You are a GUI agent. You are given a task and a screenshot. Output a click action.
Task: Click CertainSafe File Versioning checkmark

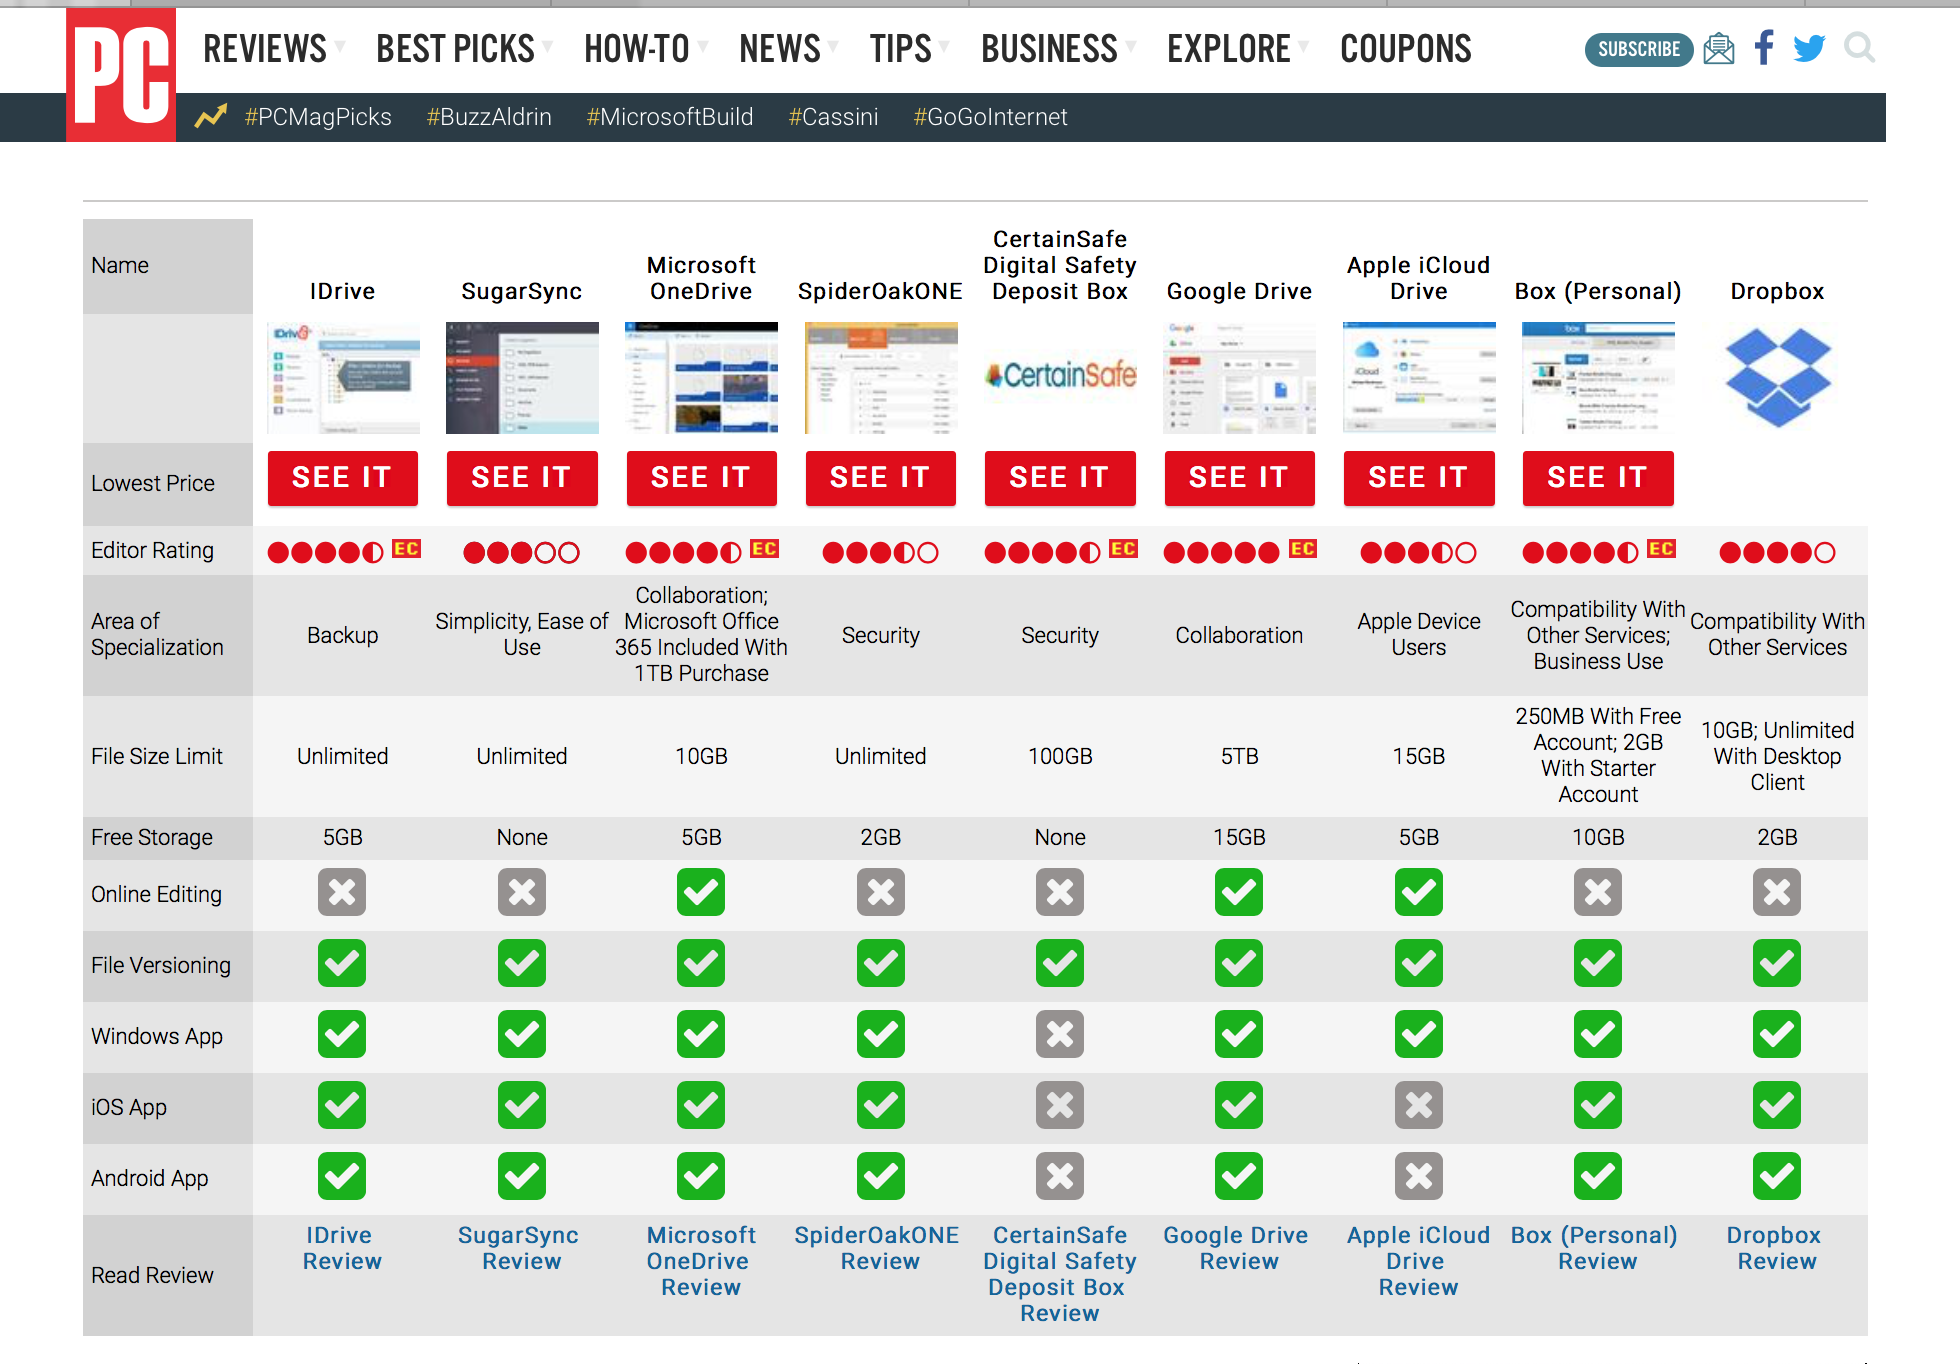[1060, 963]
